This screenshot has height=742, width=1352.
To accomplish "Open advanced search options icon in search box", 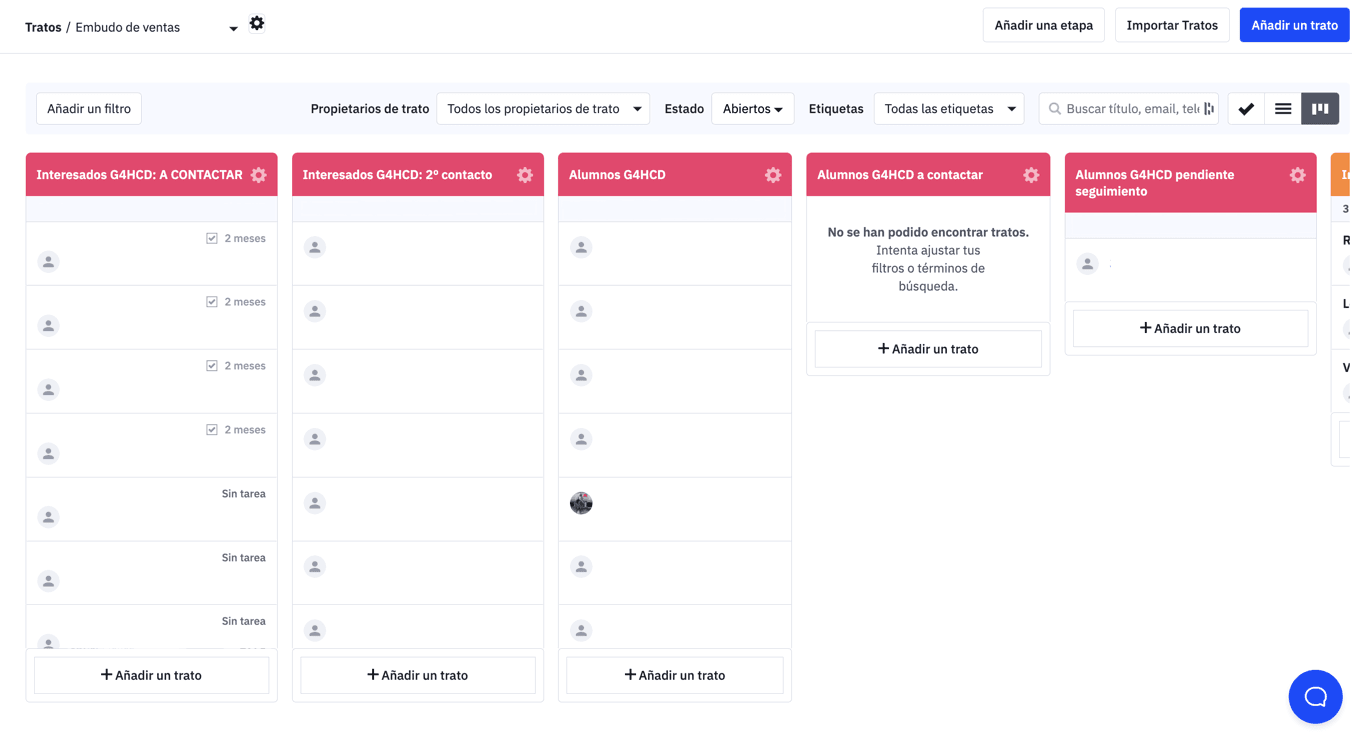I will point(1209,109).
